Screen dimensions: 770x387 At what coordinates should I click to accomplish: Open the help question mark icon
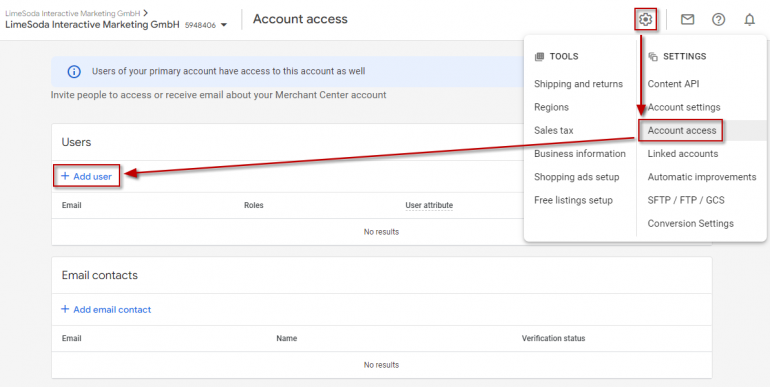[x=718, y=20]
